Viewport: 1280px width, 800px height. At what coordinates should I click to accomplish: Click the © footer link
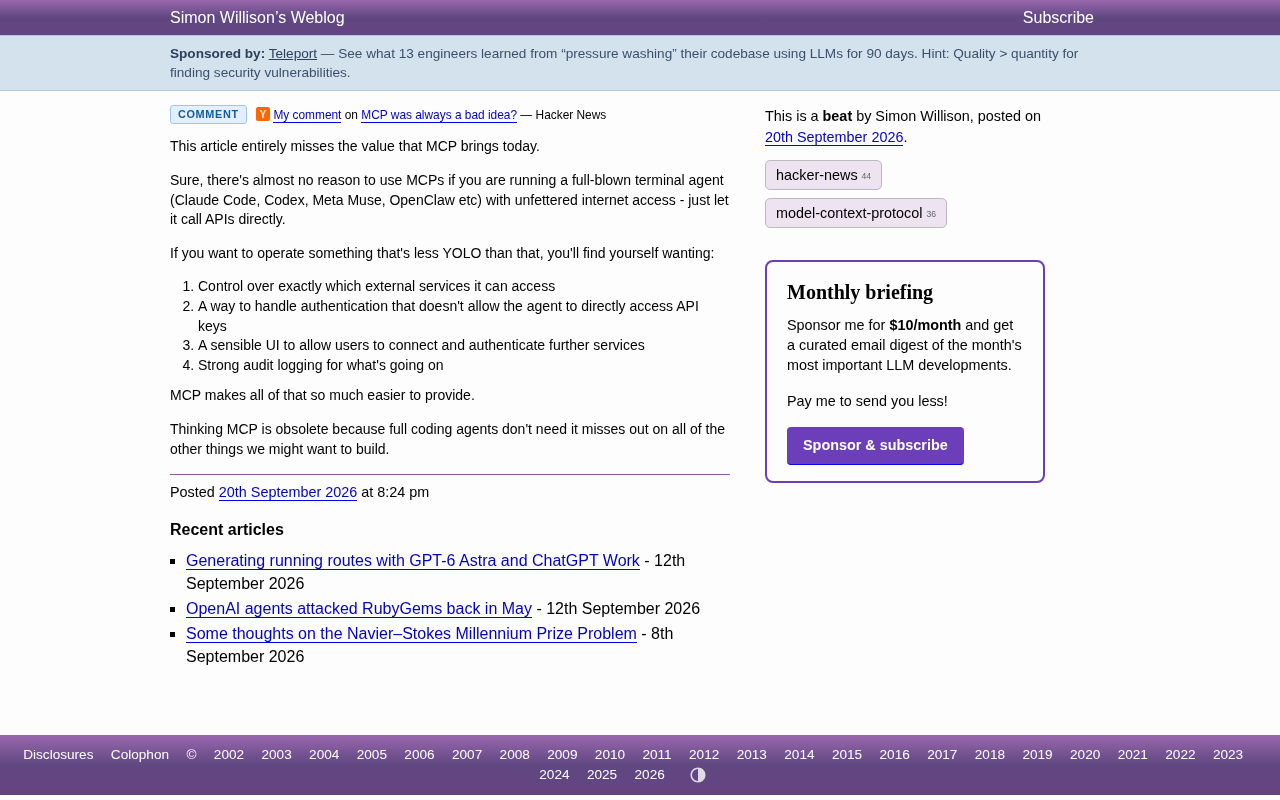pos(191,755)
